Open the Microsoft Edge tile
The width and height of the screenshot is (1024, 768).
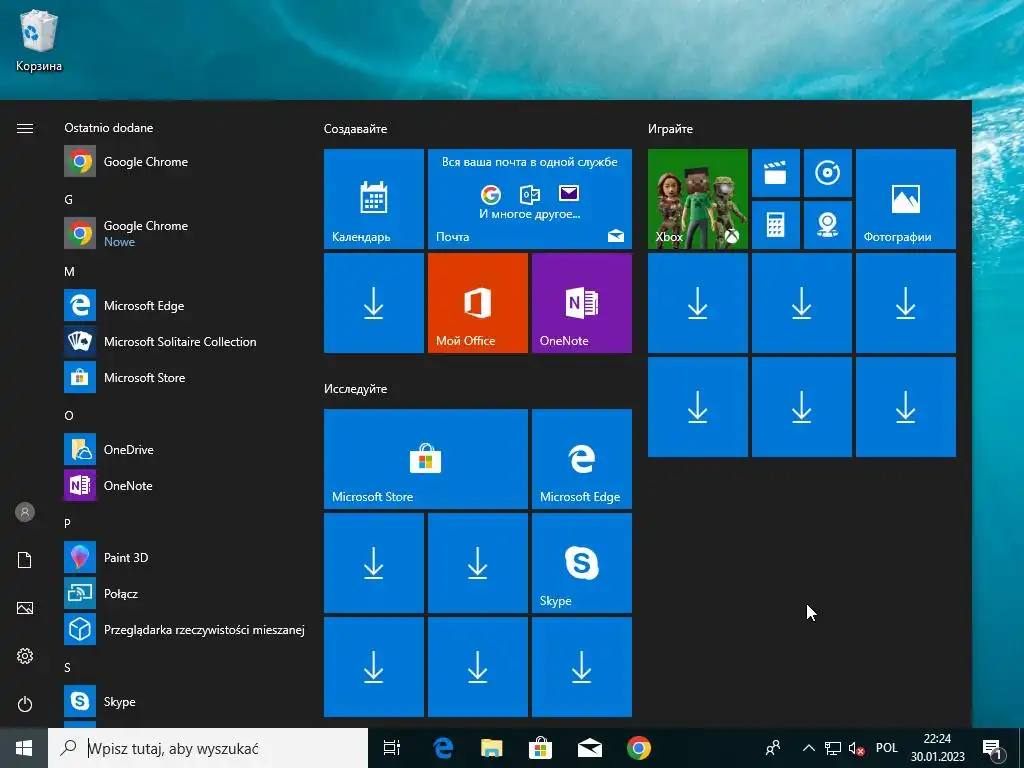pos(582,459)
